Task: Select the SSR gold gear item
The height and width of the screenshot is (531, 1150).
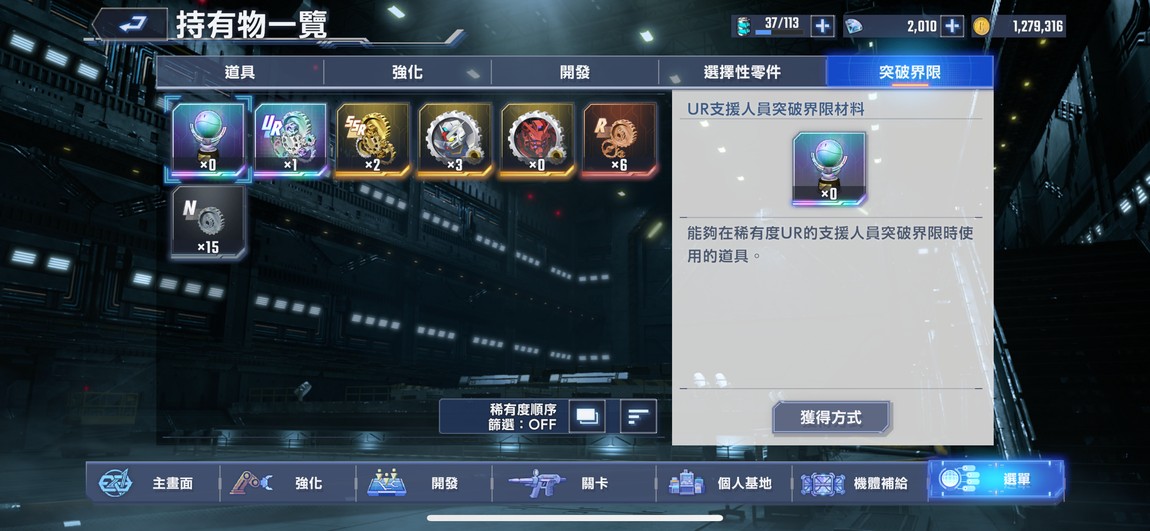Action: click(373, 140)
